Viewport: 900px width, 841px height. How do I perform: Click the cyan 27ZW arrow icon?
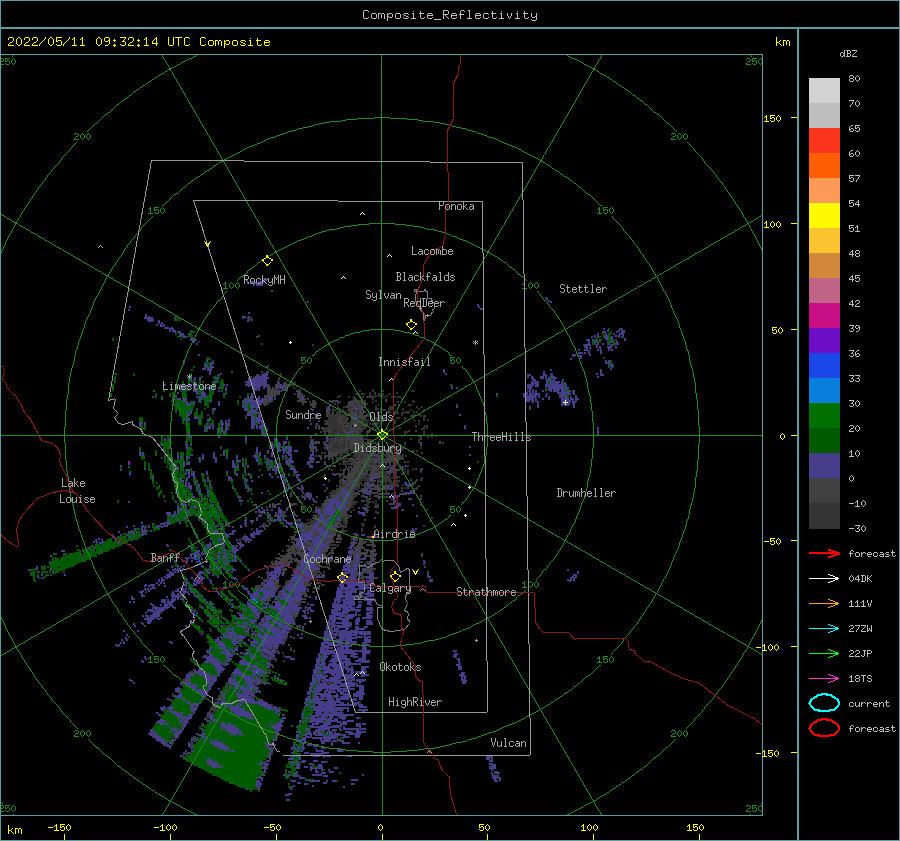tap(824, 629)
